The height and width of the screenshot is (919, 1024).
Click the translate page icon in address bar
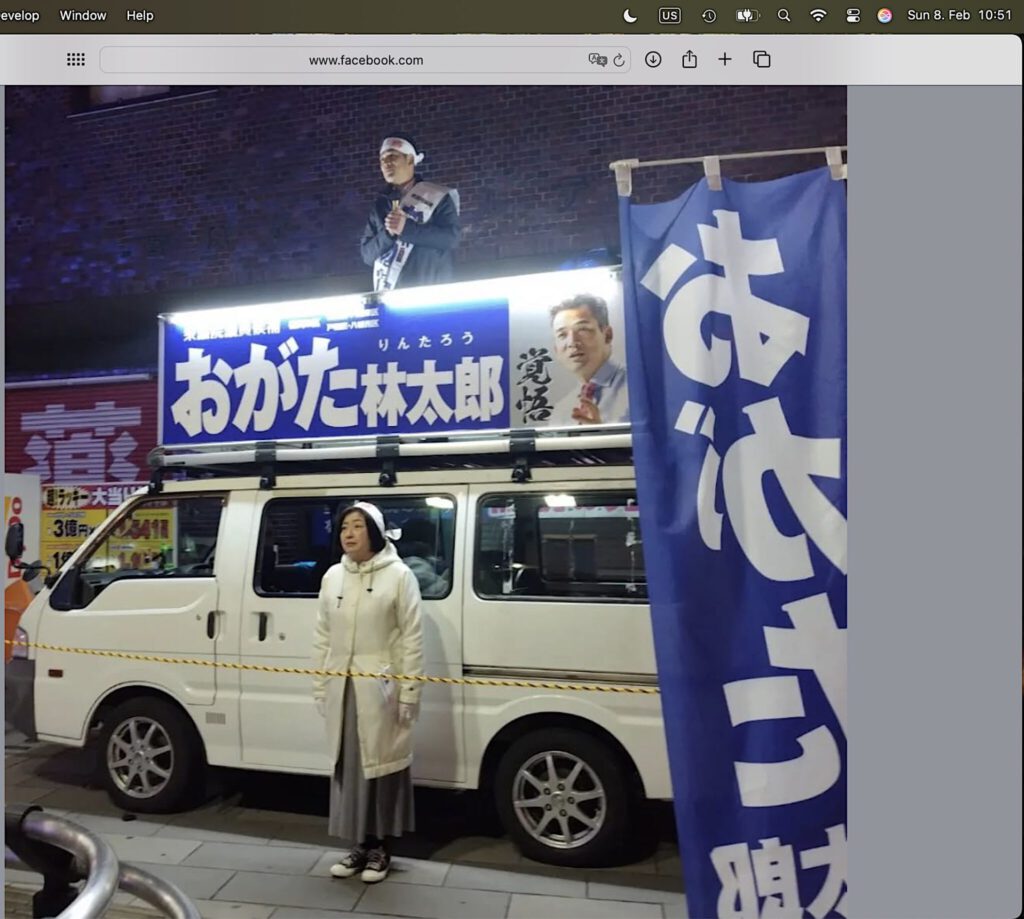click(597, 60)
